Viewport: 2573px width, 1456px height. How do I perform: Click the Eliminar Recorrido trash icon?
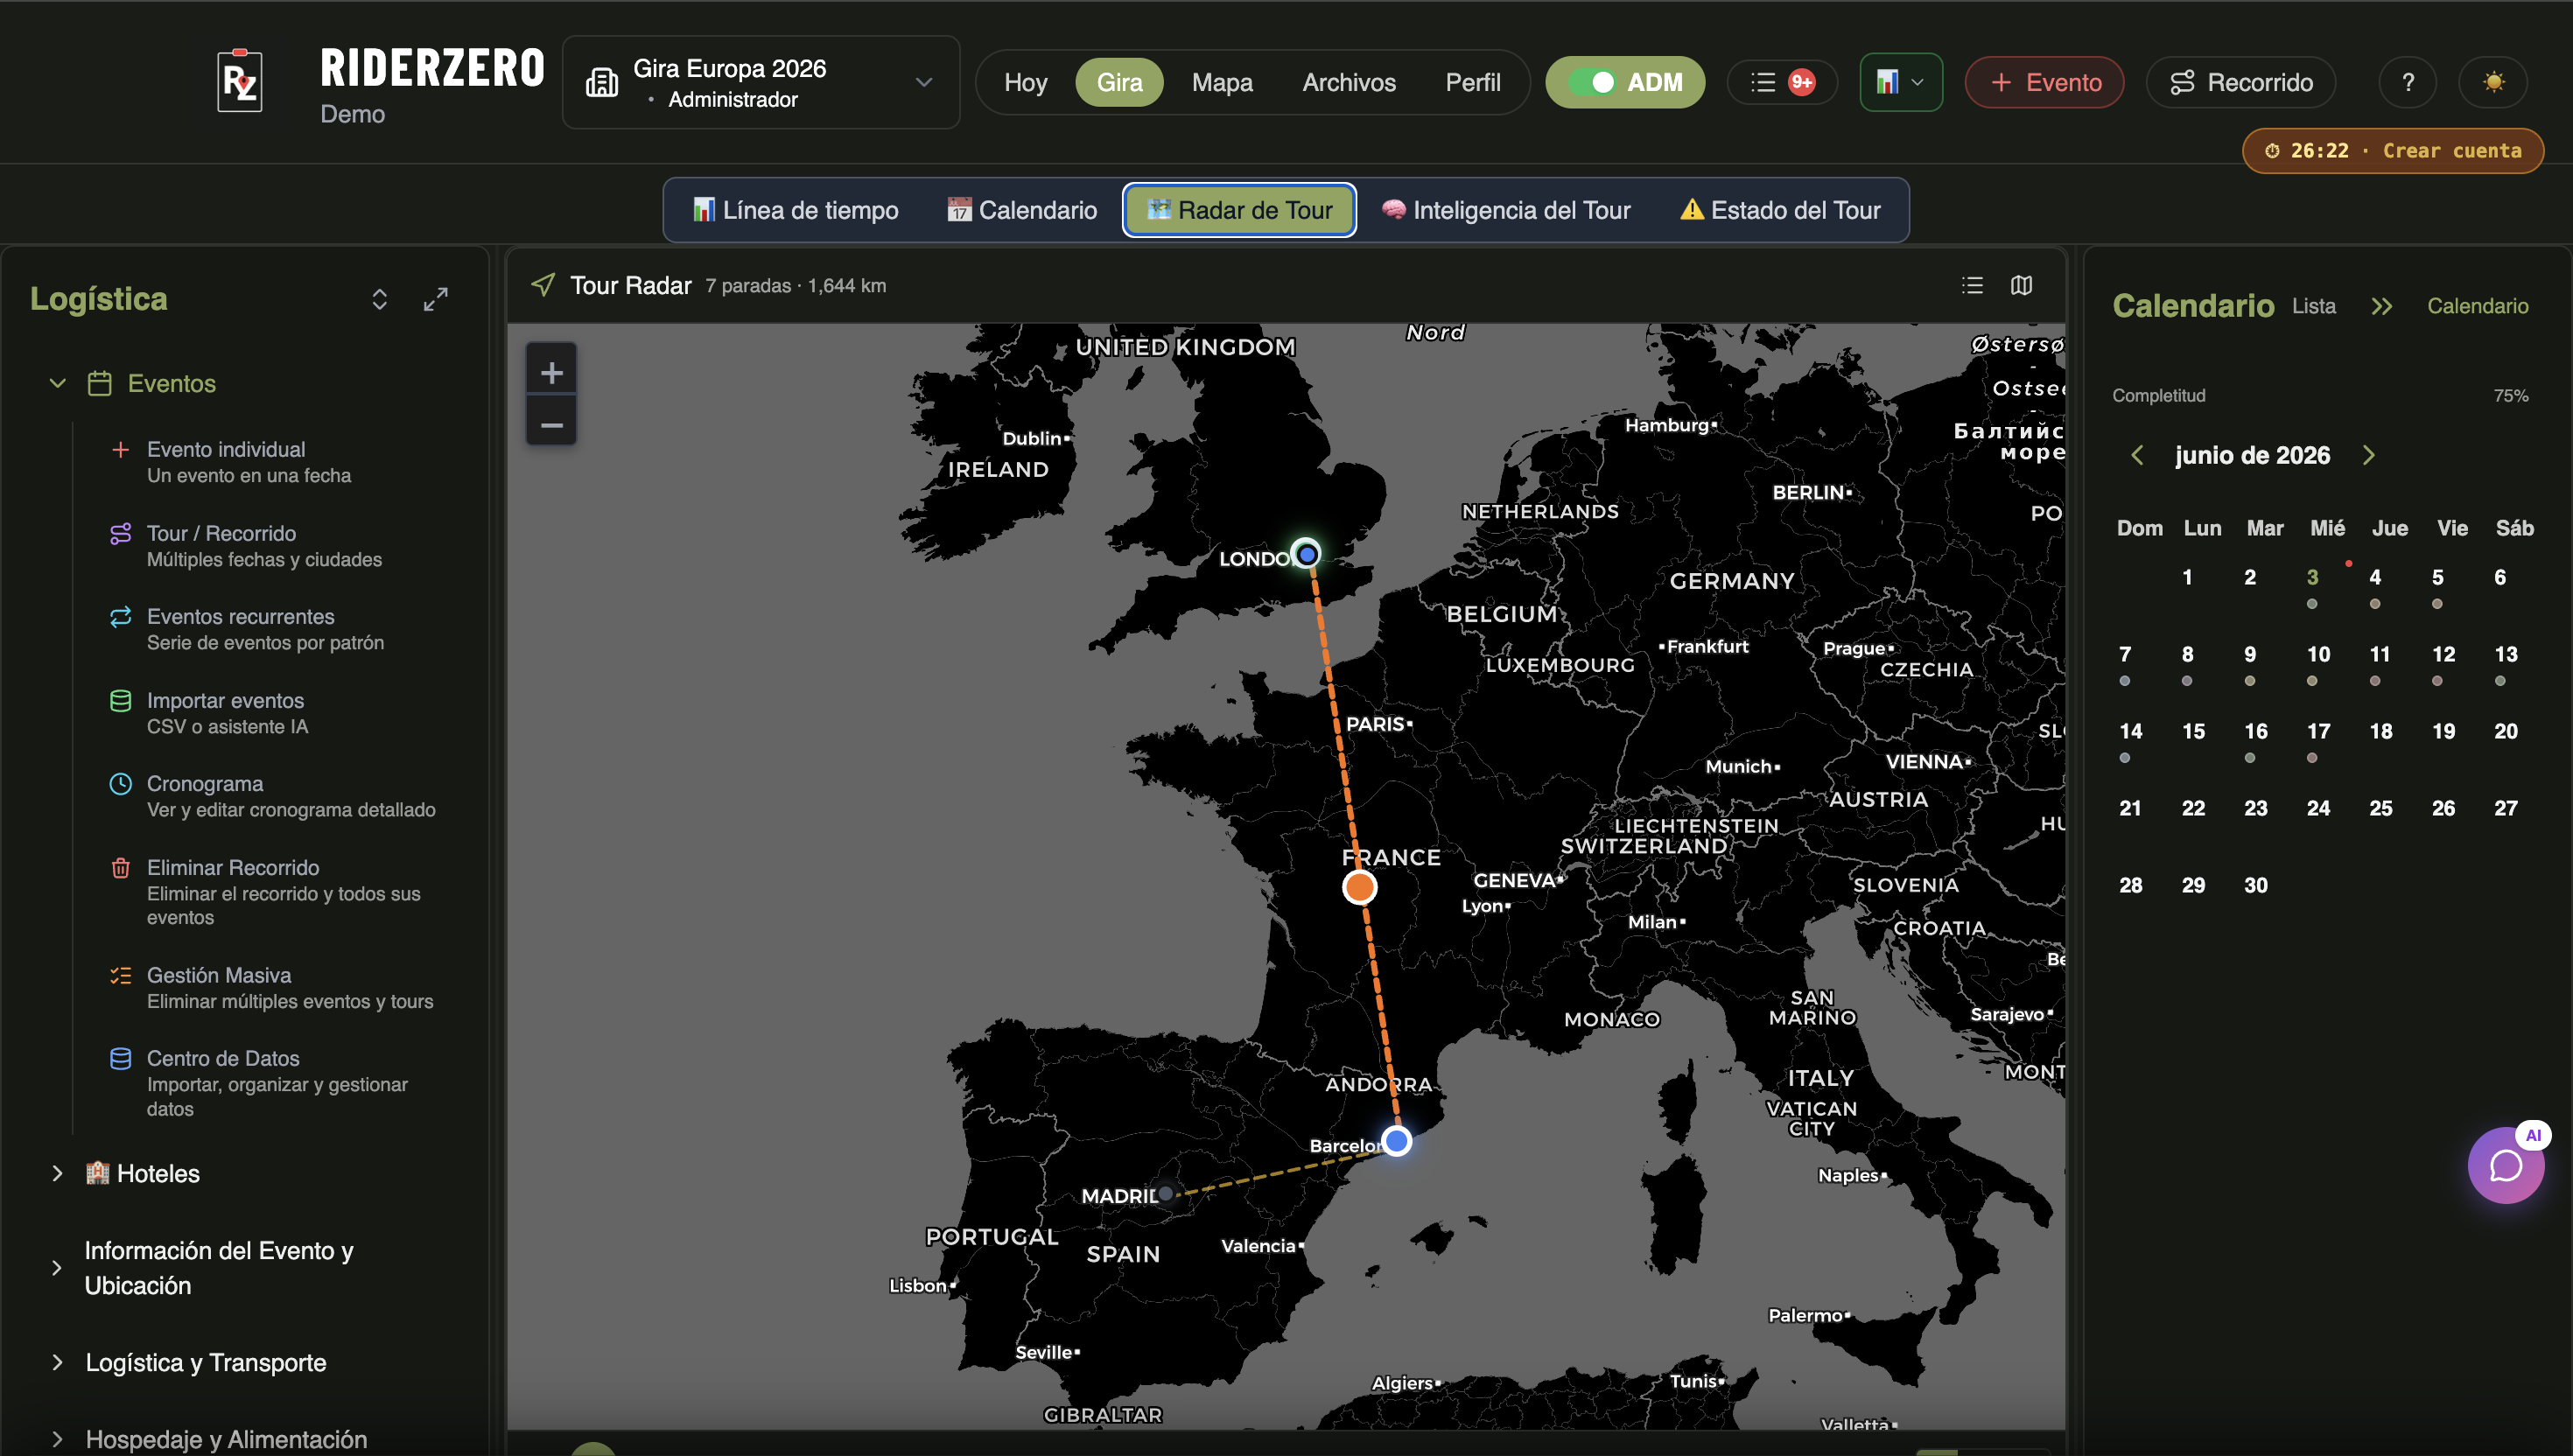(120, 868)
